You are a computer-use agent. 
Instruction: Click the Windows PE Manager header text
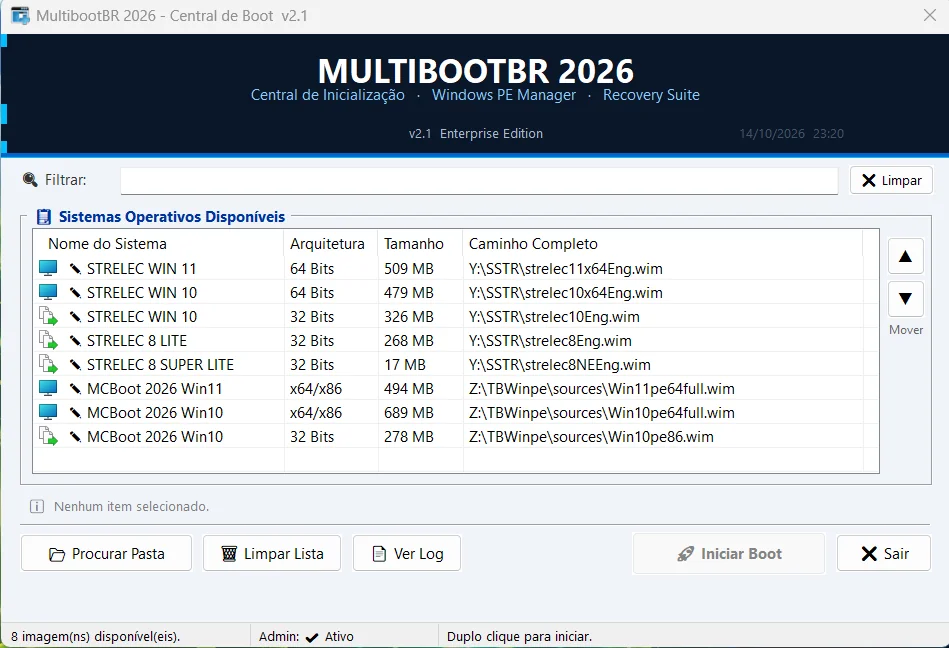504,95
